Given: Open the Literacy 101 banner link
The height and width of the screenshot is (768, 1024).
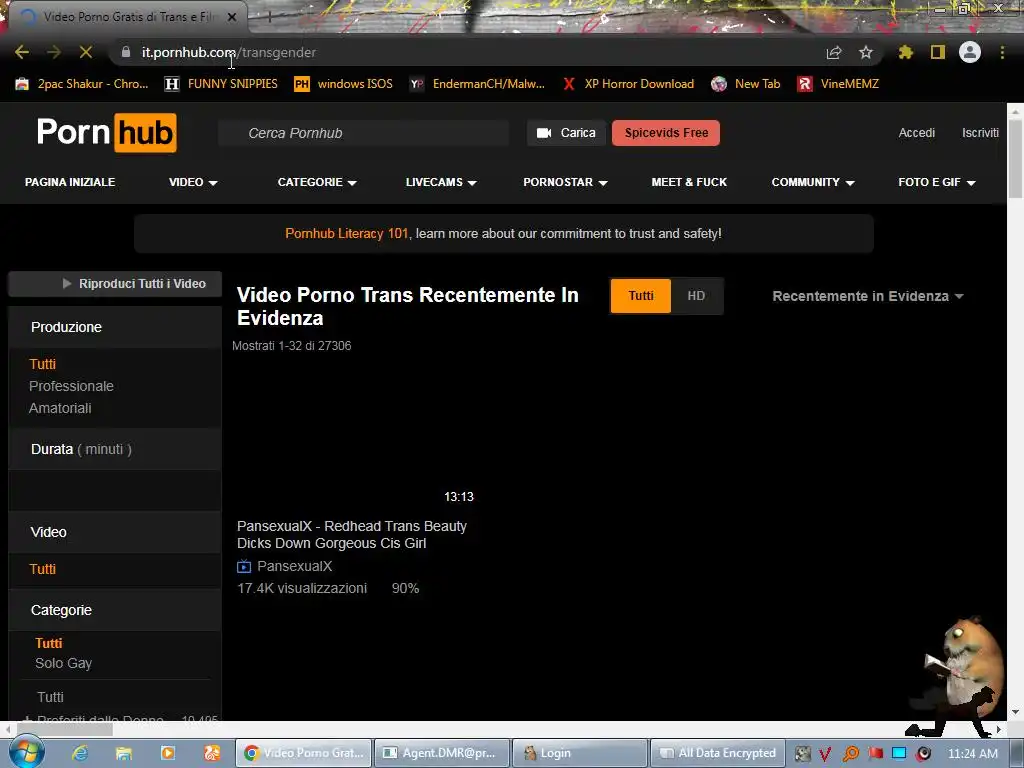Looking at the screenshot, I should point(347,233).
